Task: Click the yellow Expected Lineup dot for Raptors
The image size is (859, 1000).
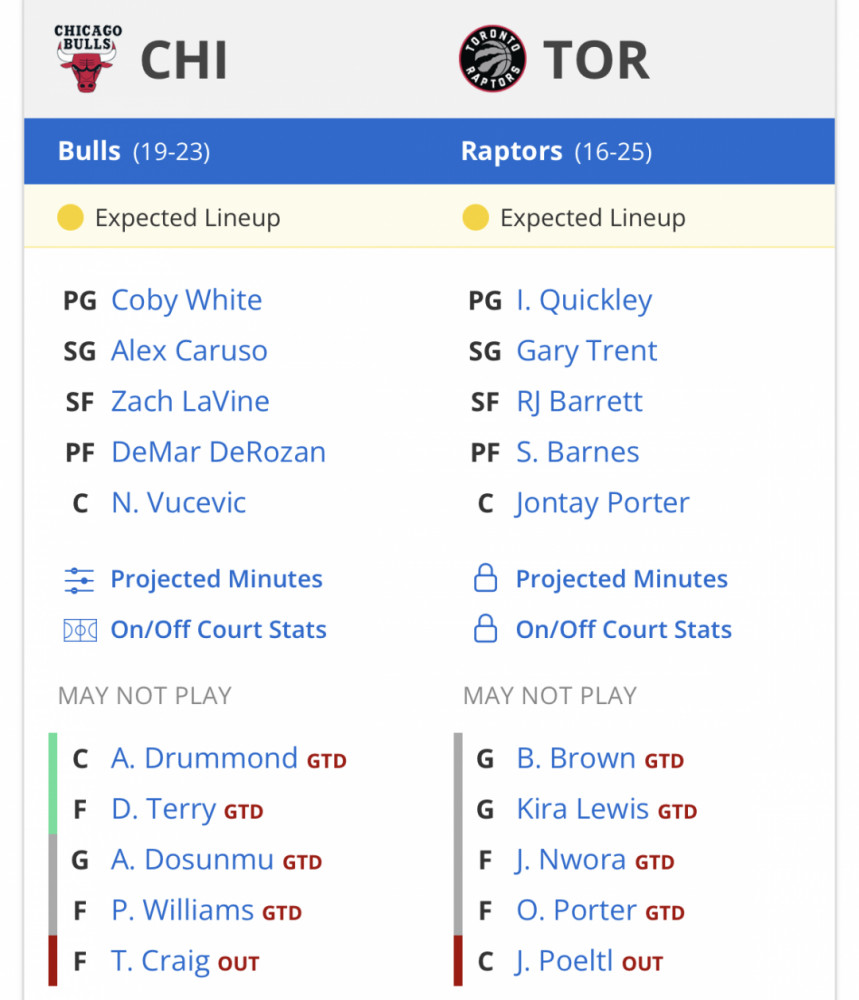Action: [x=476, y=217]
